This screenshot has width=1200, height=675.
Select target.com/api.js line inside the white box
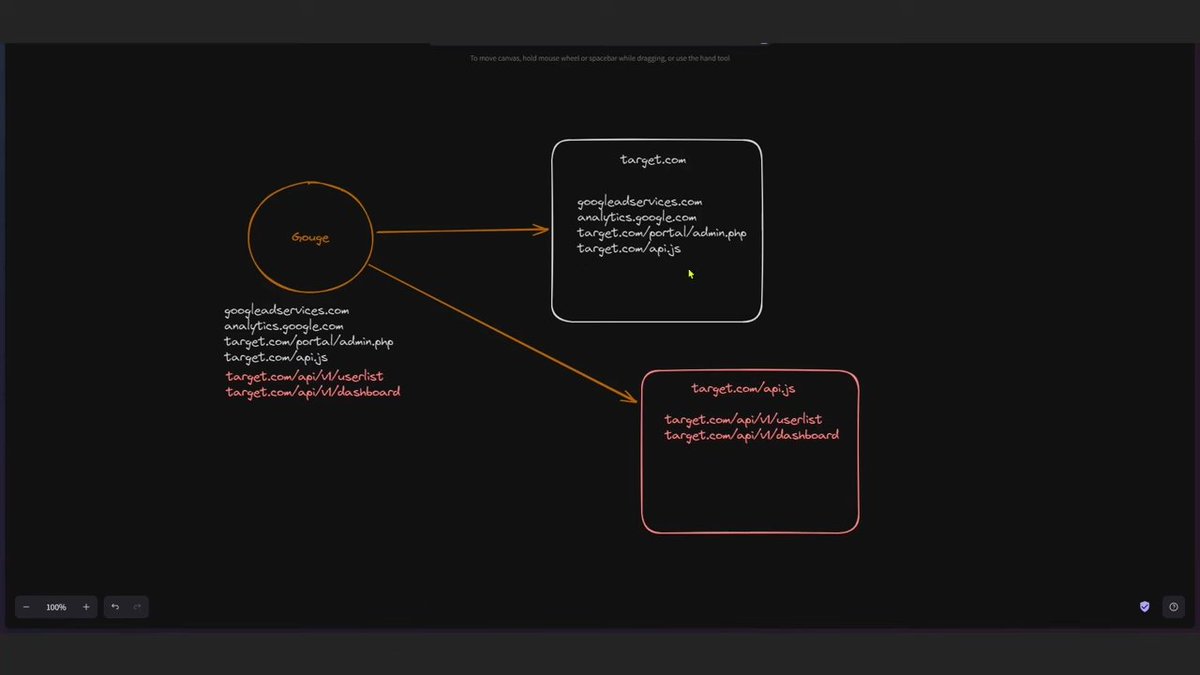coord(629,248)
